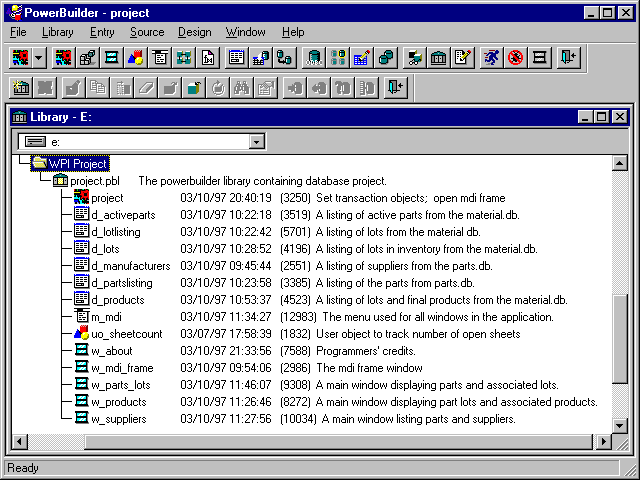Click the Copy entries icon in PainterBar
Viewport: 640px width, 480px height.
[98, 88]
